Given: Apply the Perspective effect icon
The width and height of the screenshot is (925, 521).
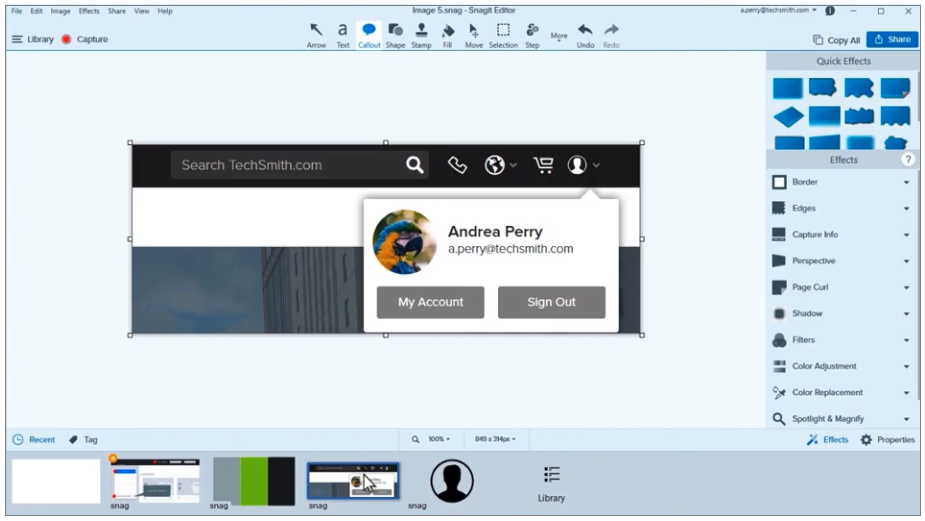Looking at the screenshot, I should click(779, 261).
